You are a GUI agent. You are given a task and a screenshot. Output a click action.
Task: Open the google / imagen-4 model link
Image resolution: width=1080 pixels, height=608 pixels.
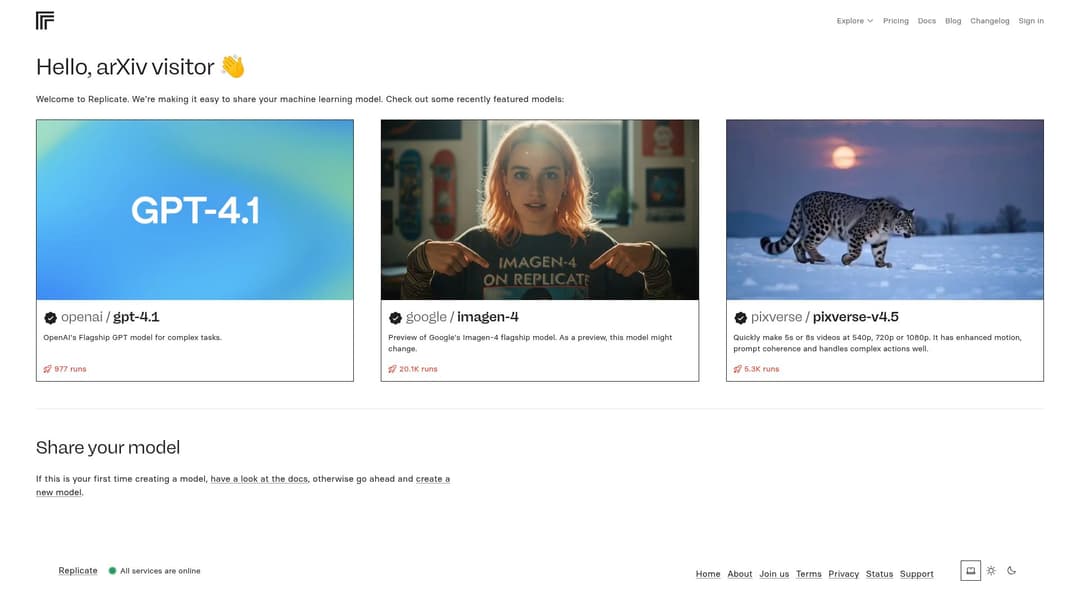(x=461, y=317)
